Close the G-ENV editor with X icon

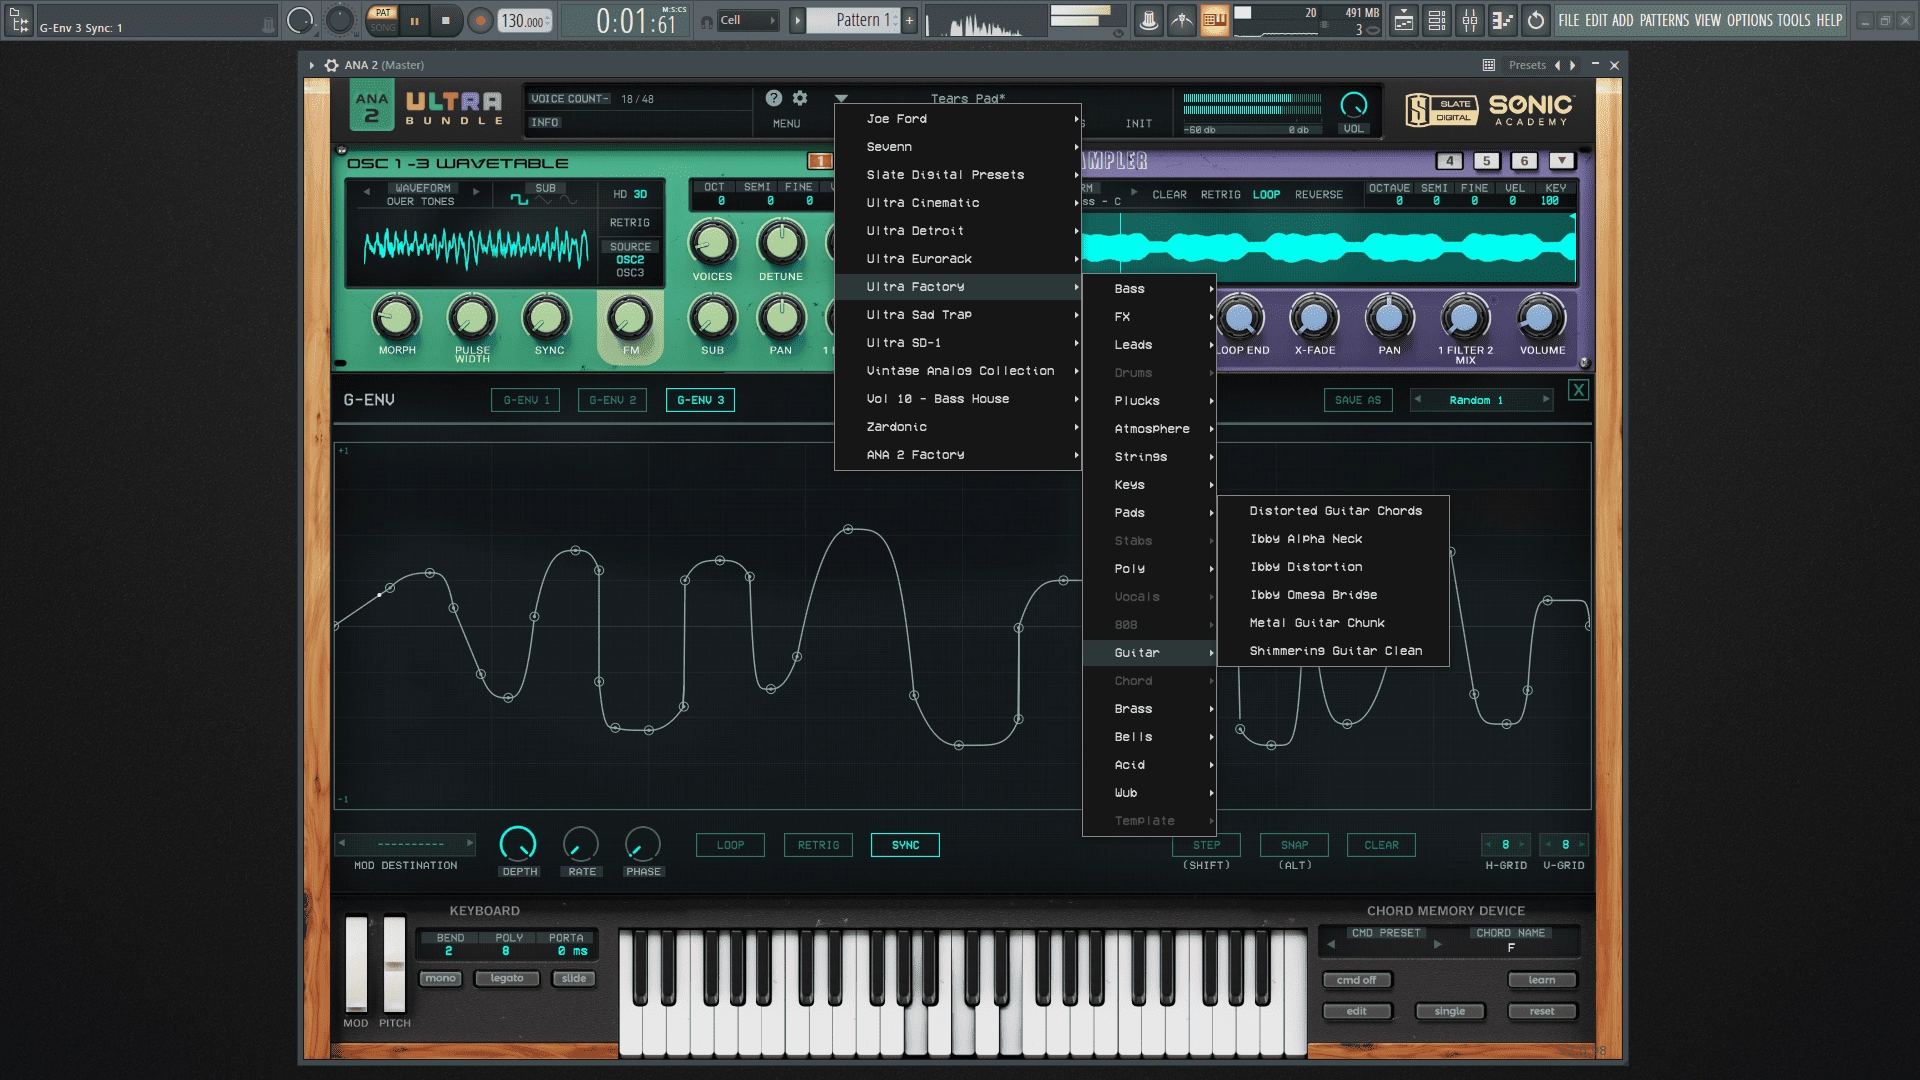(1578, 390)
